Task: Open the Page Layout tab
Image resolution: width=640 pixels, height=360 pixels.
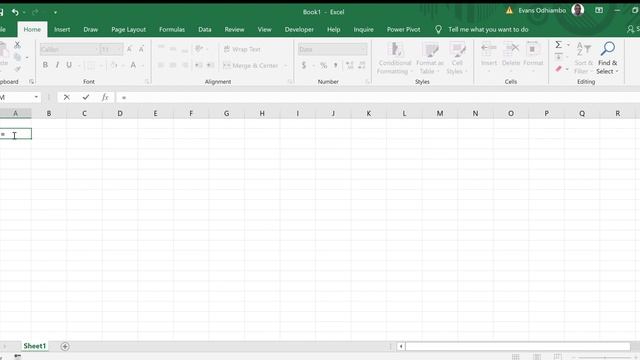Action: (129, 29)
